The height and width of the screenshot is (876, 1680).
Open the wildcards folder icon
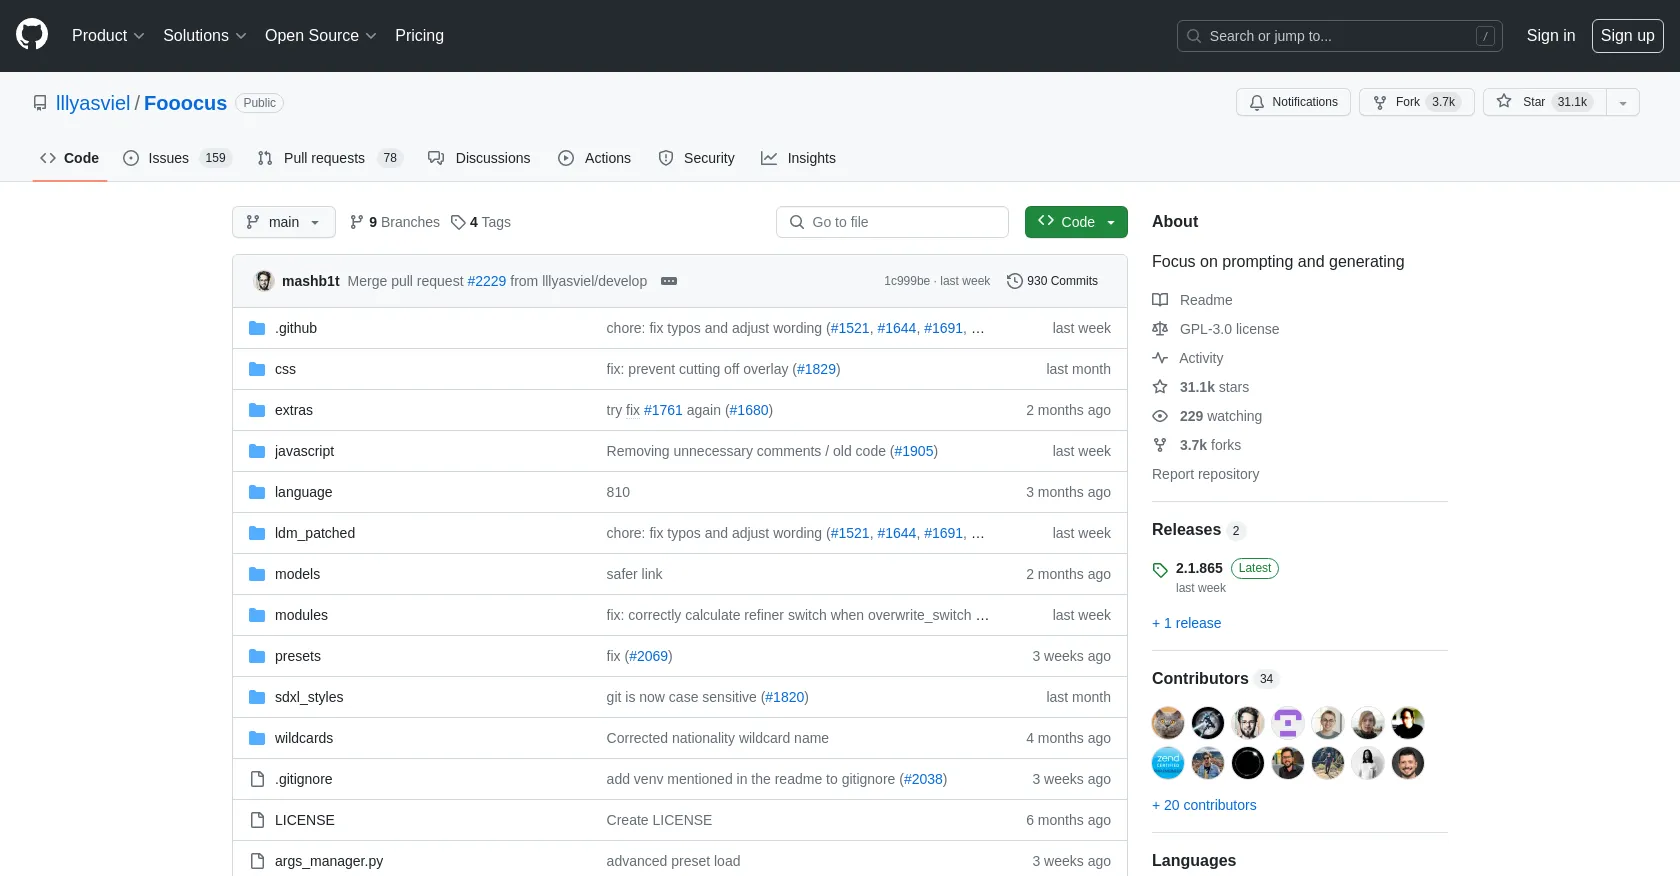pyautogui.click(x=257, y=738)
